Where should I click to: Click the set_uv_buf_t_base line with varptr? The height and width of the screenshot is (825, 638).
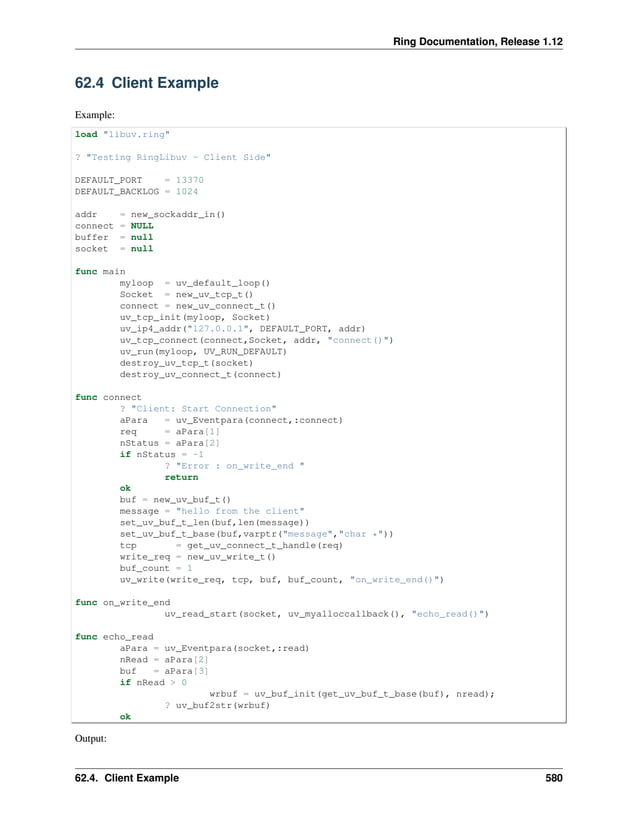256,534
